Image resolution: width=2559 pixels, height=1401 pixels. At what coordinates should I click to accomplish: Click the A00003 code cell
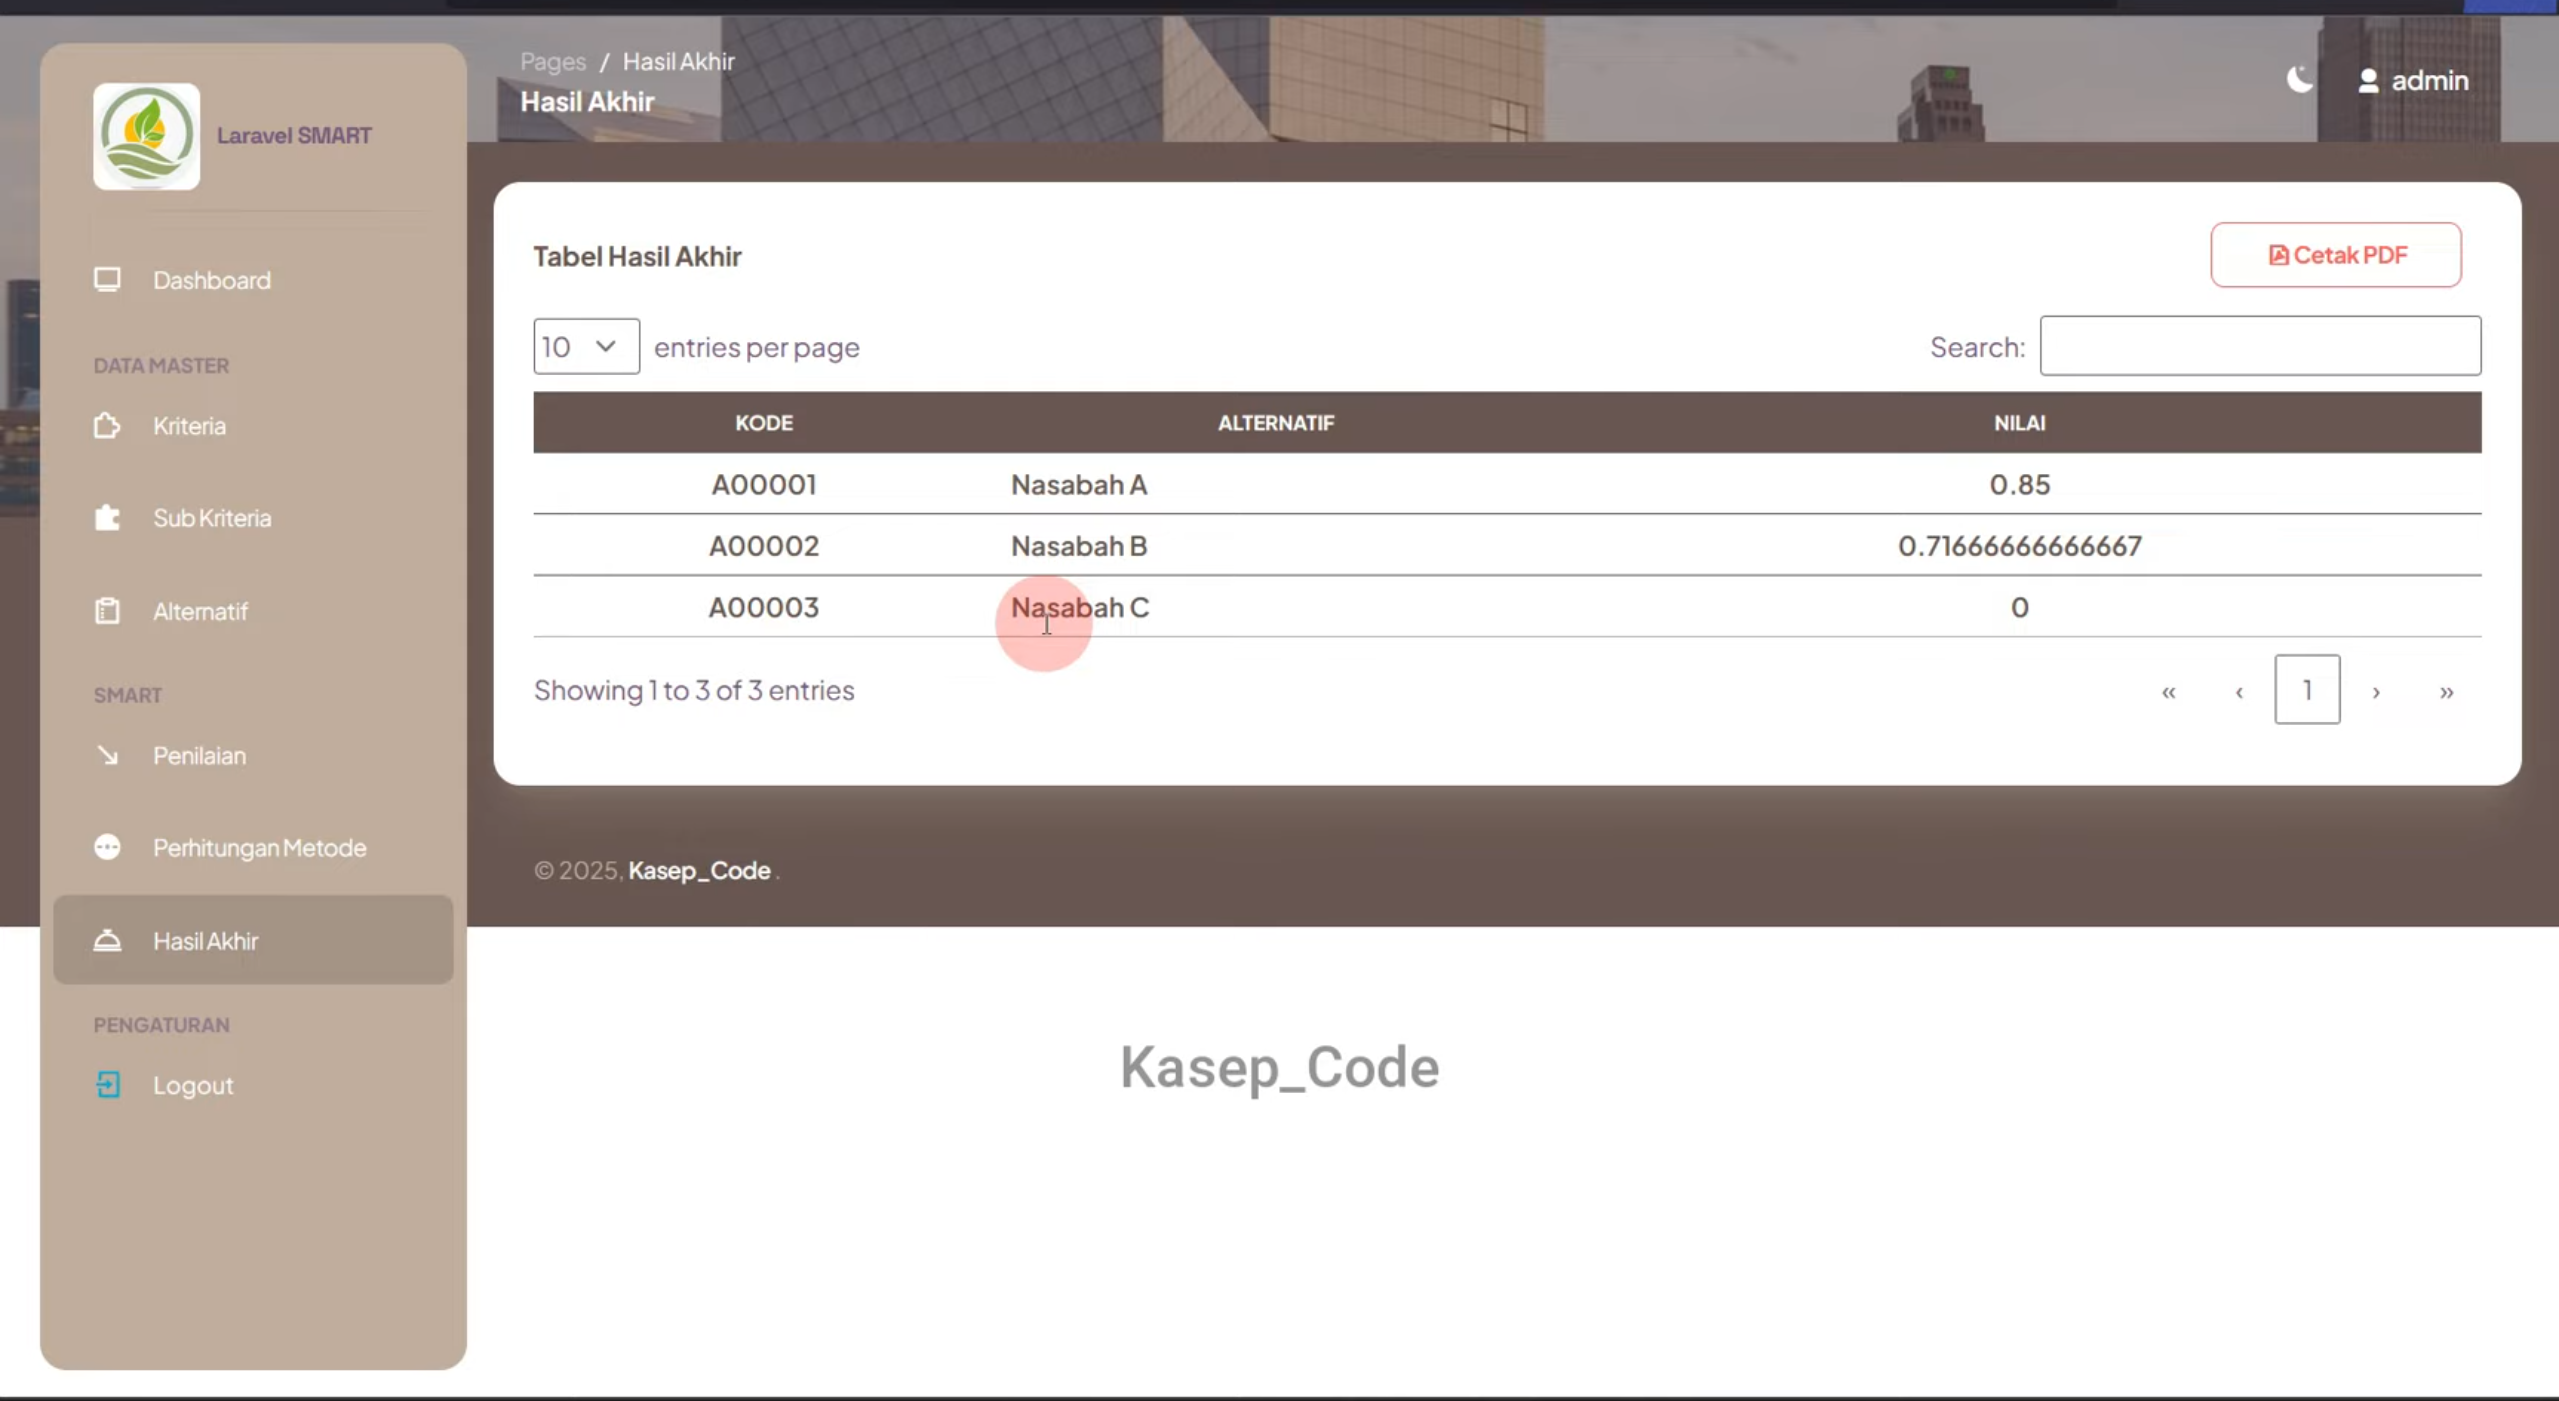point(764,607)
